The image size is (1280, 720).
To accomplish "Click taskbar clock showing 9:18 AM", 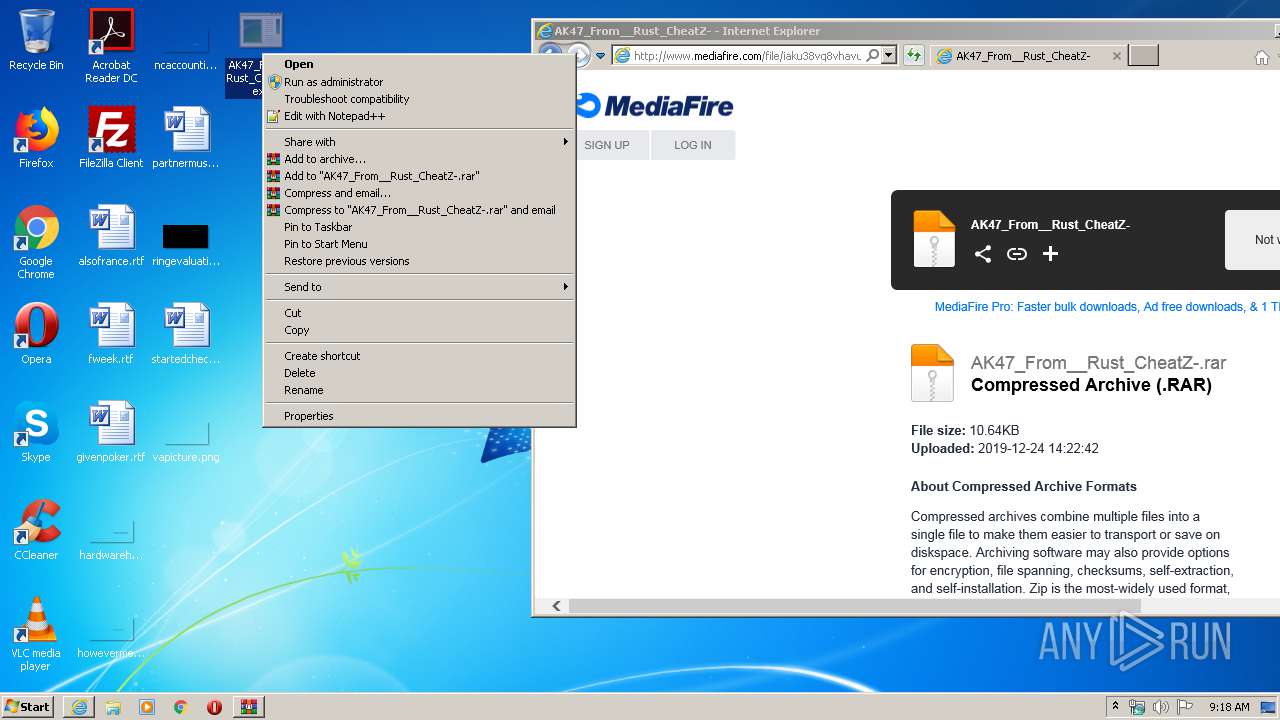I will [1229, 707].
